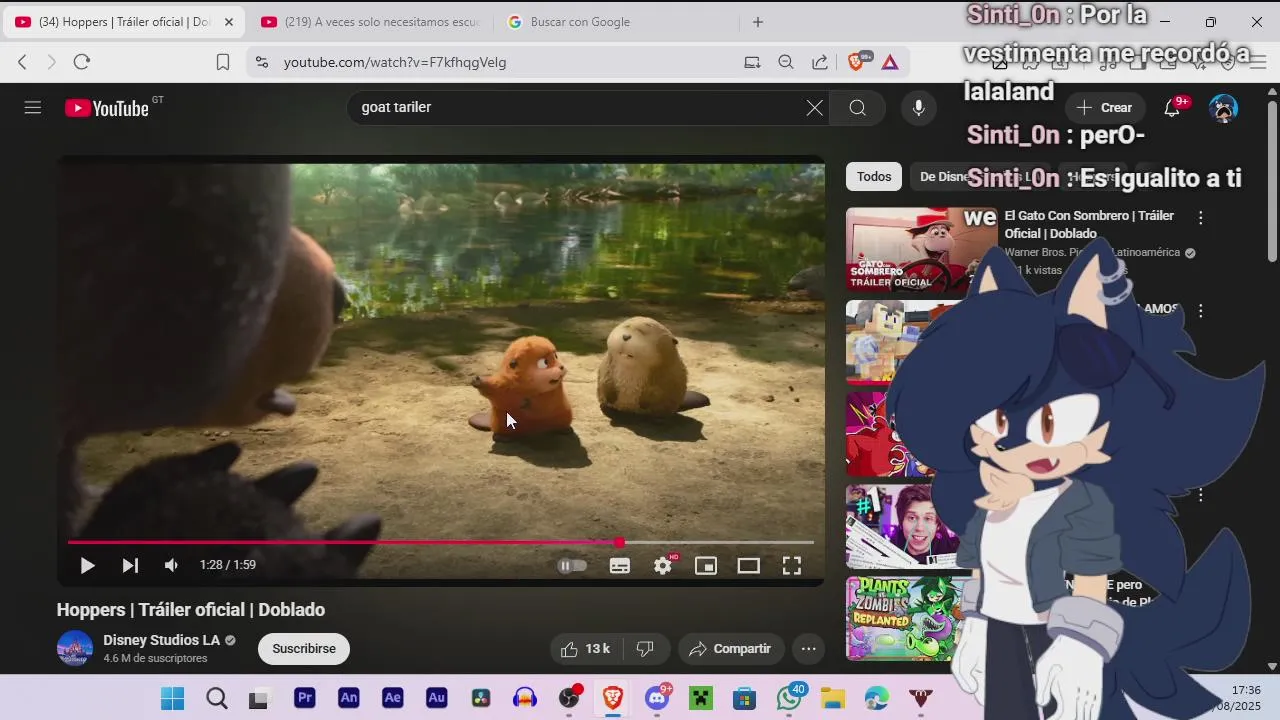Select the 'De Disney' filter chip
Screen dimensions: 1280x720
pyautogui.click(x=945, y=177)
